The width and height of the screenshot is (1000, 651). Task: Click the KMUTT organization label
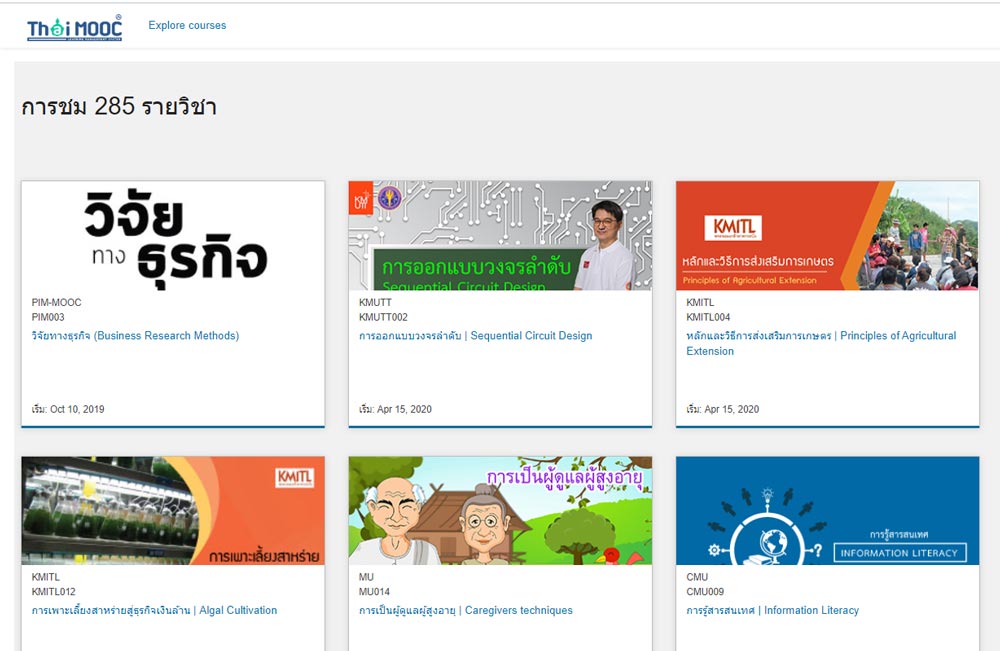(376, 303)
